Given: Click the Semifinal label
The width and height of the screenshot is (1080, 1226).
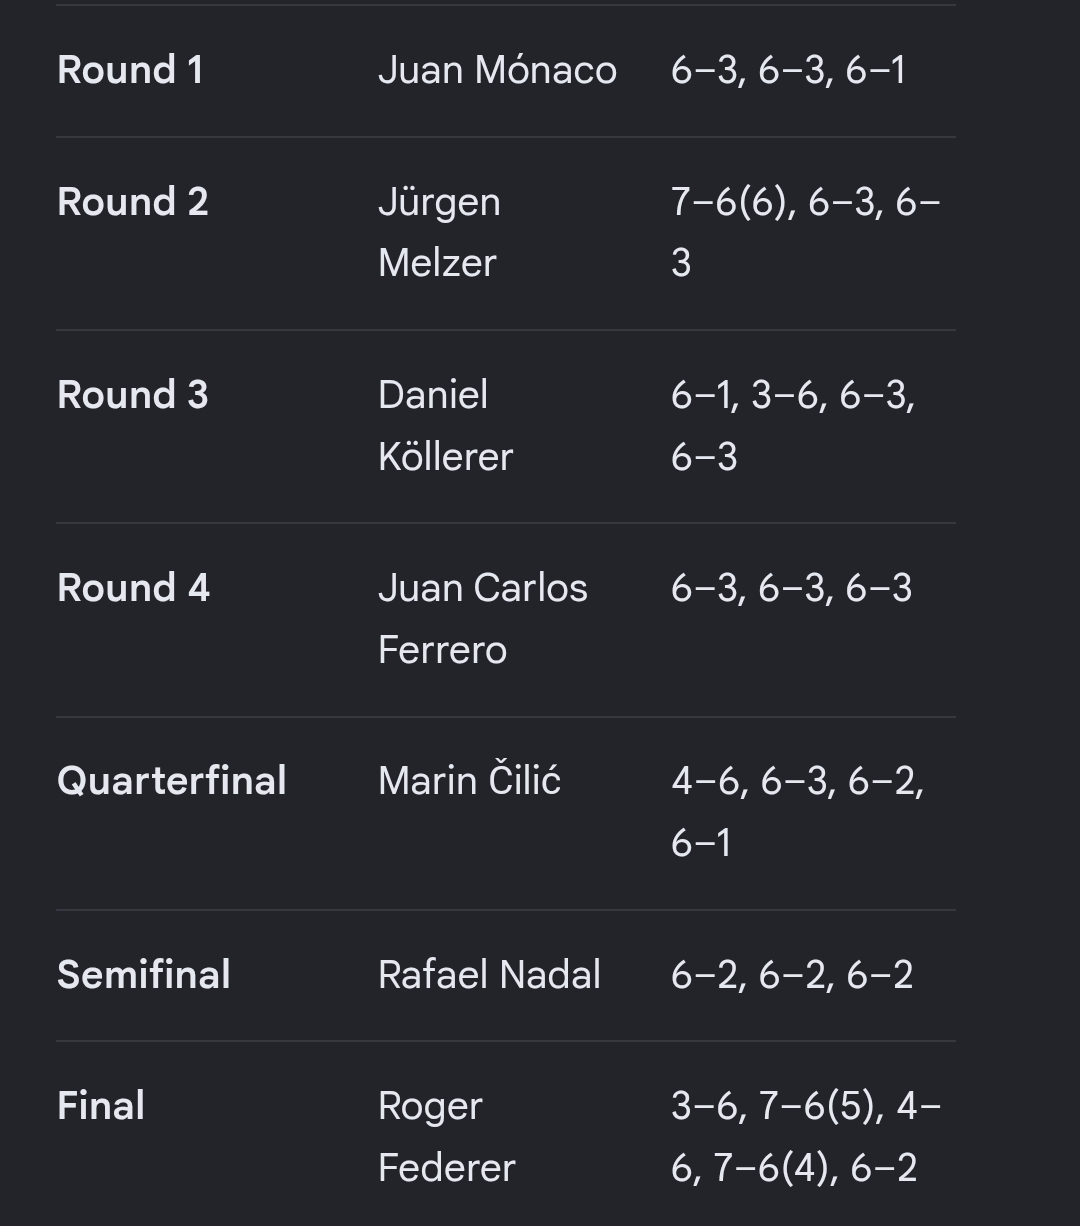Looking at the screenshot, I should pos(143,975).
